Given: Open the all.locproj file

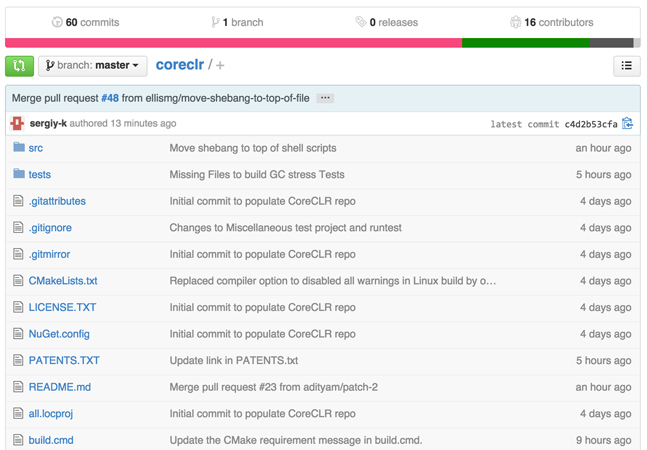Looking at the screenshot, I should (x=51, y=414).
